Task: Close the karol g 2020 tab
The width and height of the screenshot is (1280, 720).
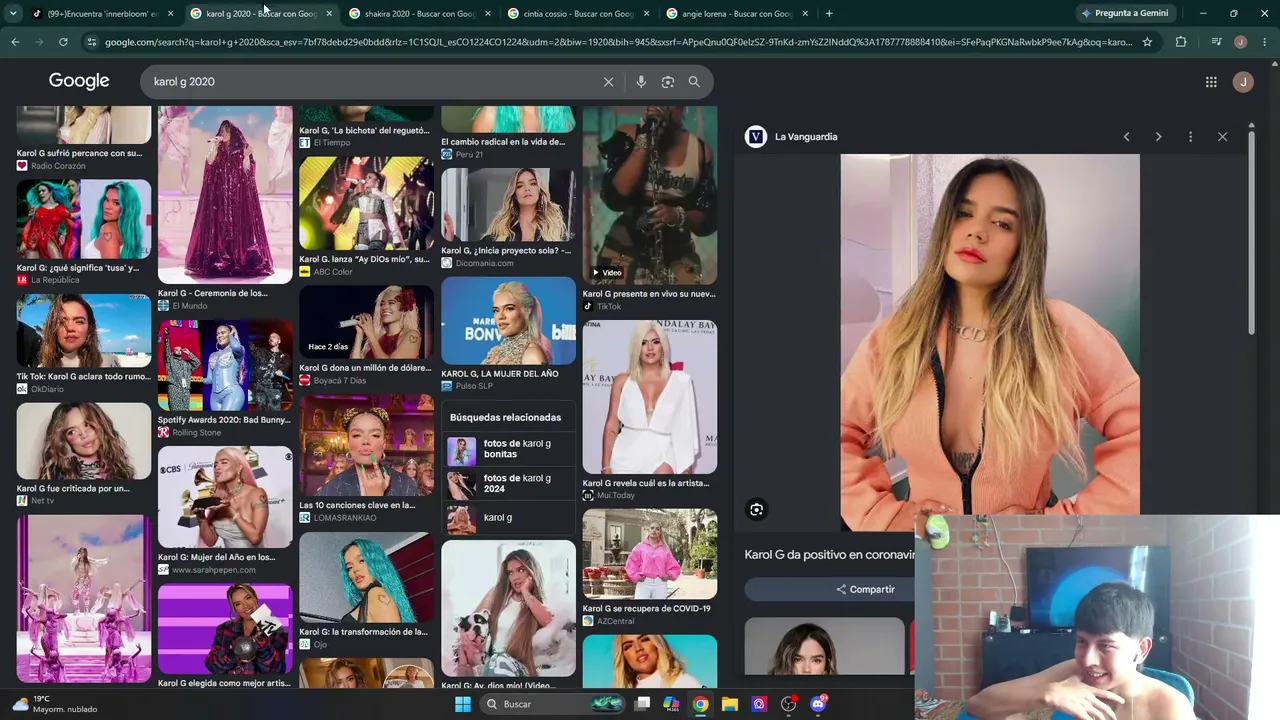Action: [329, 14]
